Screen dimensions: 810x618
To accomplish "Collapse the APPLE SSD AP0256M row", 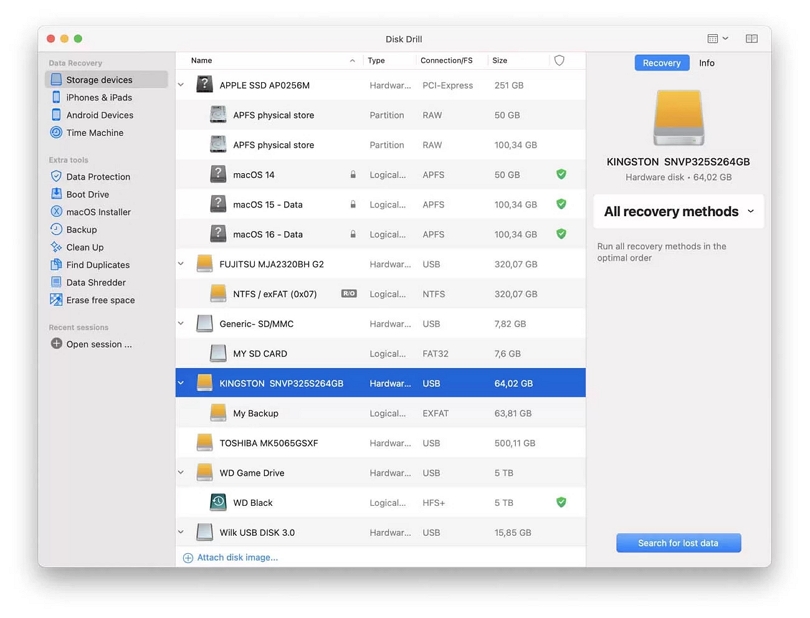I will coord(181,85).
